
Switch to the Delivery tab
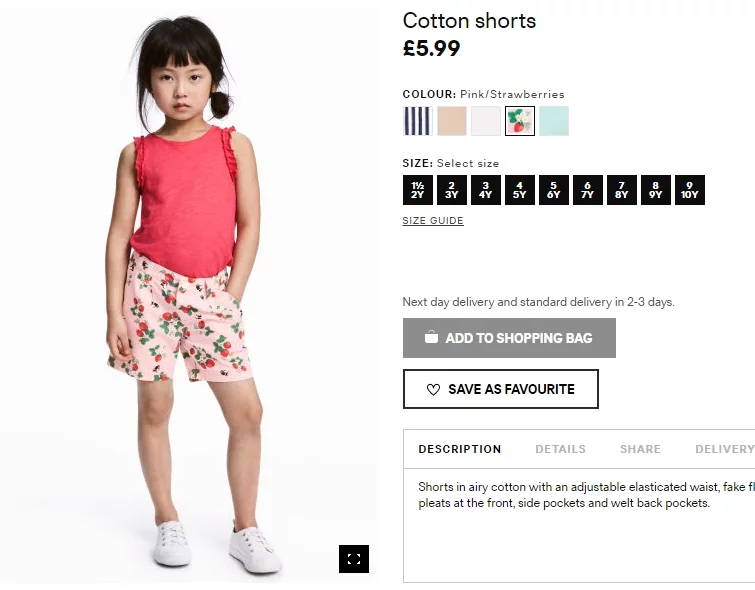coord(724,449)
